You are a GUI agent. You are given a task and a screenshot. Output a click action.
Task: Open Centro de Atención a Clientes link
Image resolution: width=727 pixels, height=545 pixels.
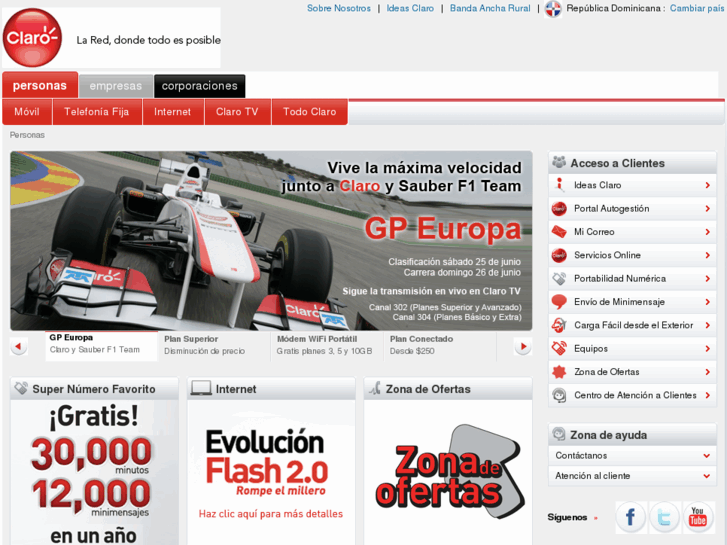(632, 395)
